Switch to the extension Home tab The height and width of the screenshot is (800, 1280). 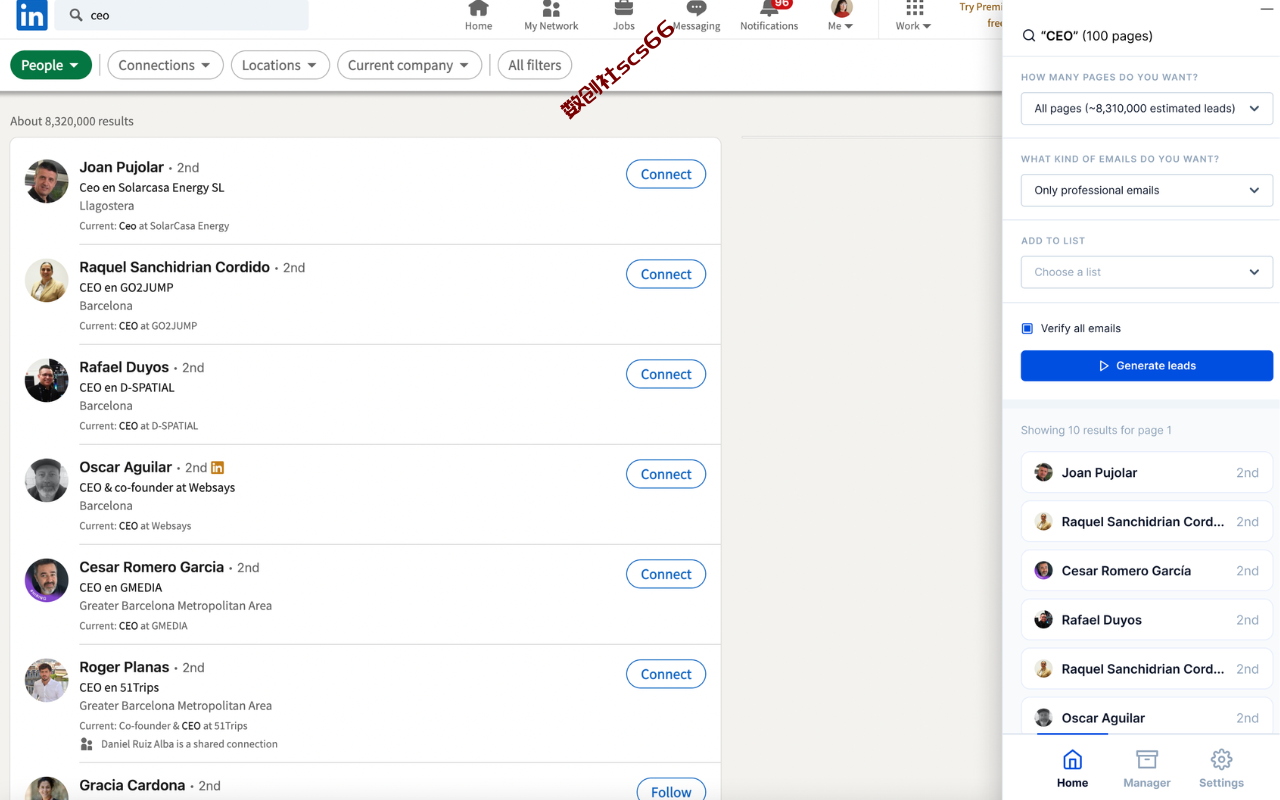(1072, 769)
